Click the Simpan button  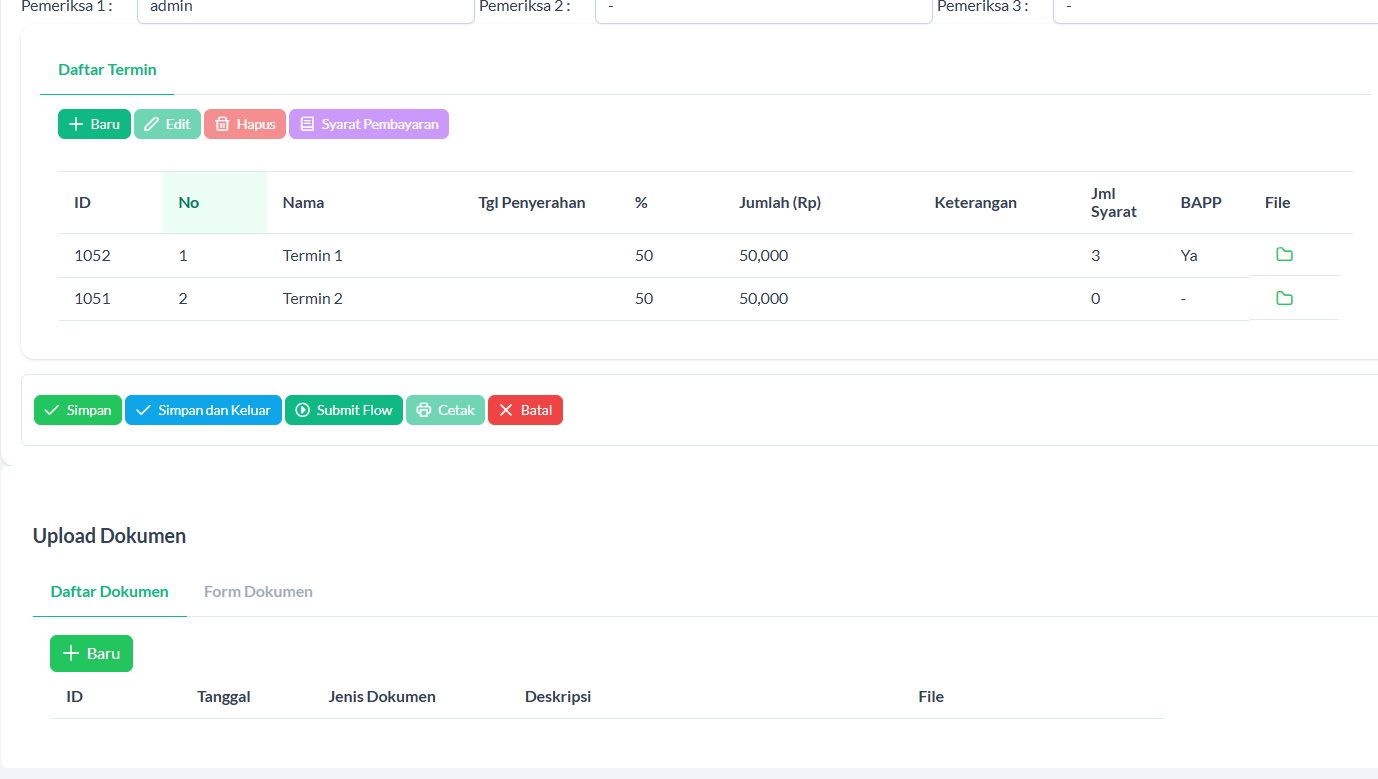(x=78, y=410)
